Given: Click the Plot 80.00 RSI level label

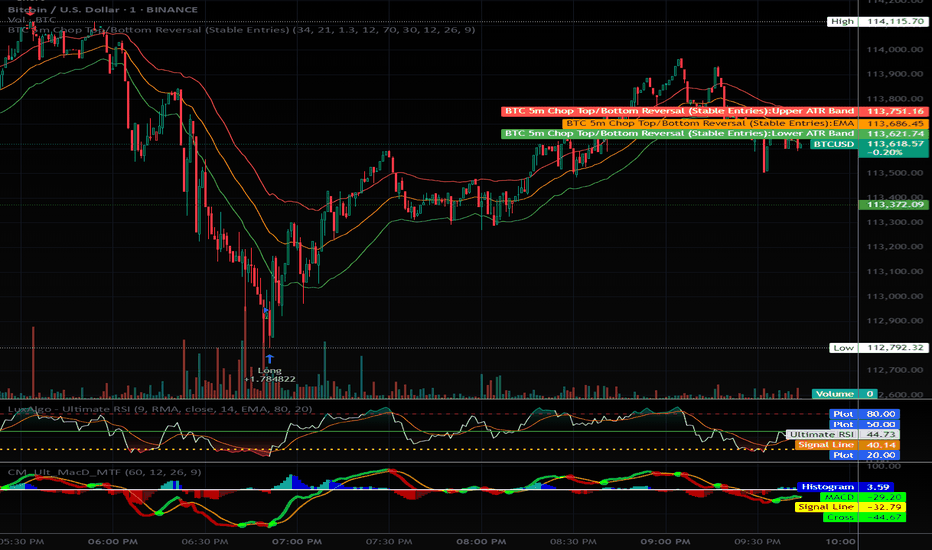Looking at the screenshot, I should [864, 414].
